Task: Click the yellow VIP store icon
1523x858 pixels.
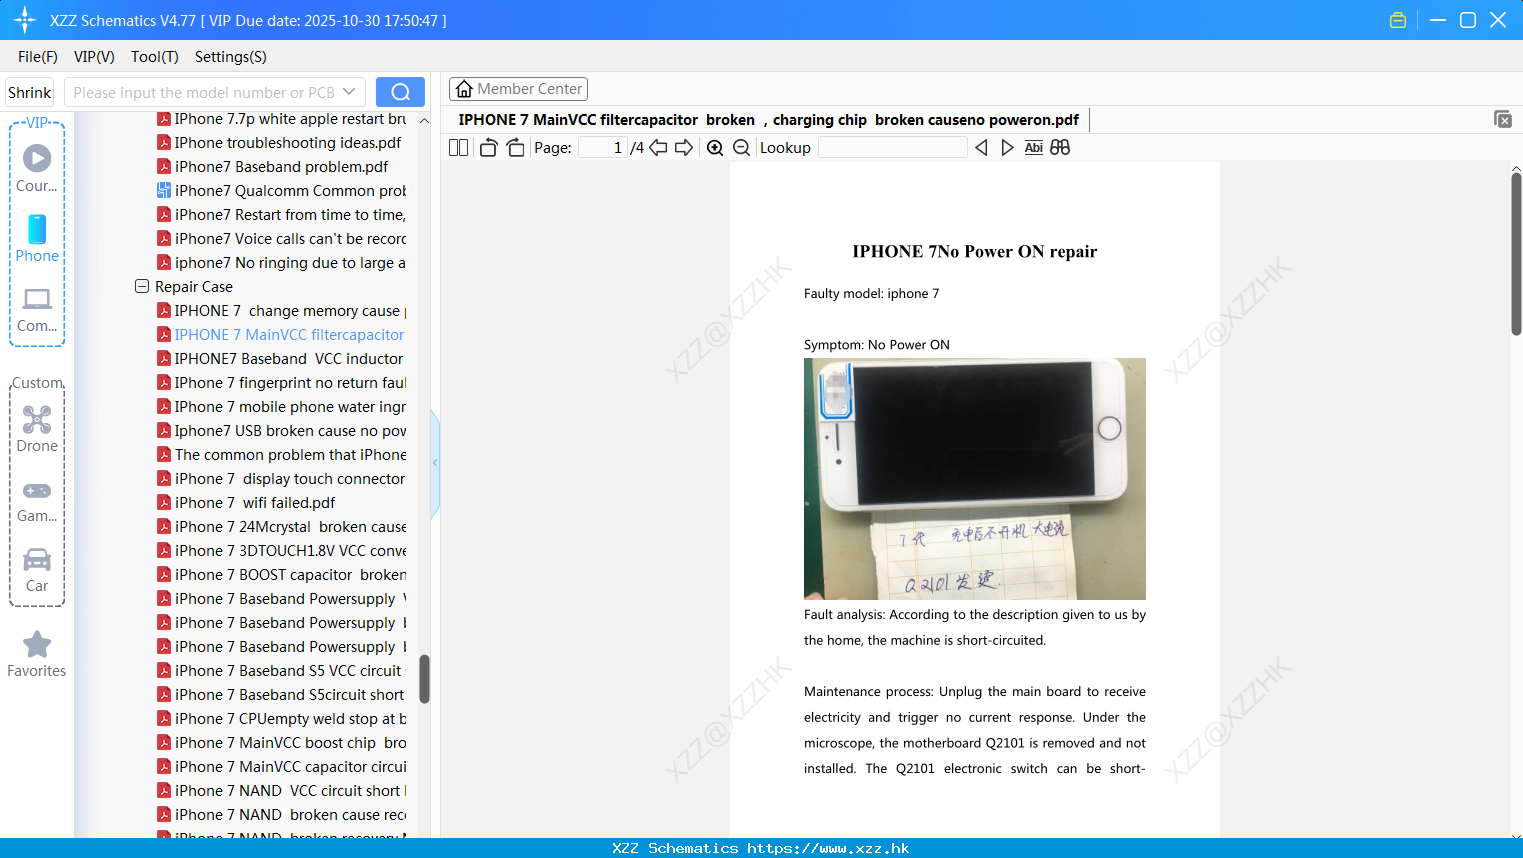Action: coord(1398,20)
